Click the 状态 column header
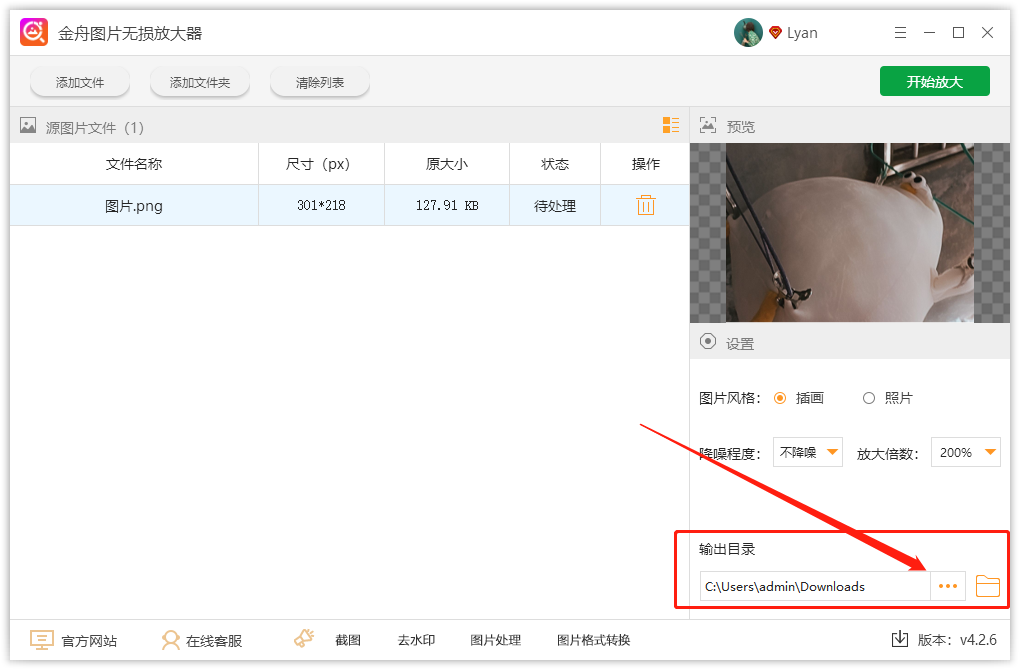The image size is (1020, 670). [x=555, y=164]
